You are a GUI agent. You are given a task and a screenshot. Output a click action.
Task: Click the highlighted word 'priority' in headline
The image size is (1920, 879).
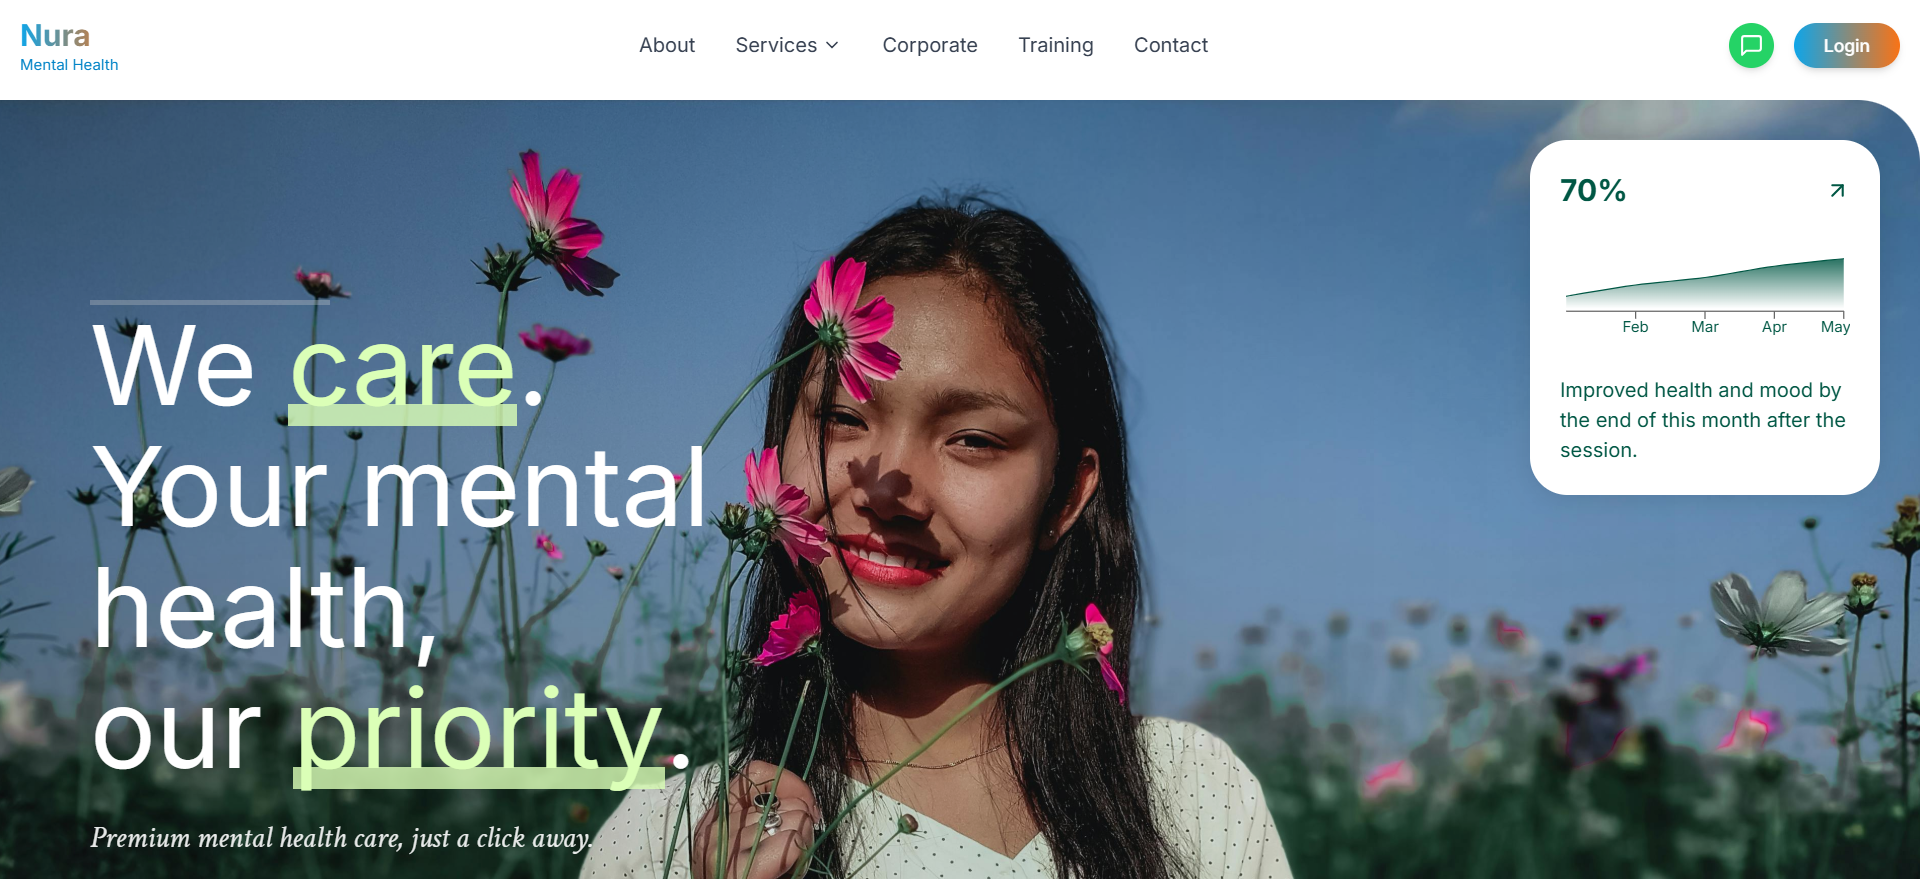(x=479, y=735)
